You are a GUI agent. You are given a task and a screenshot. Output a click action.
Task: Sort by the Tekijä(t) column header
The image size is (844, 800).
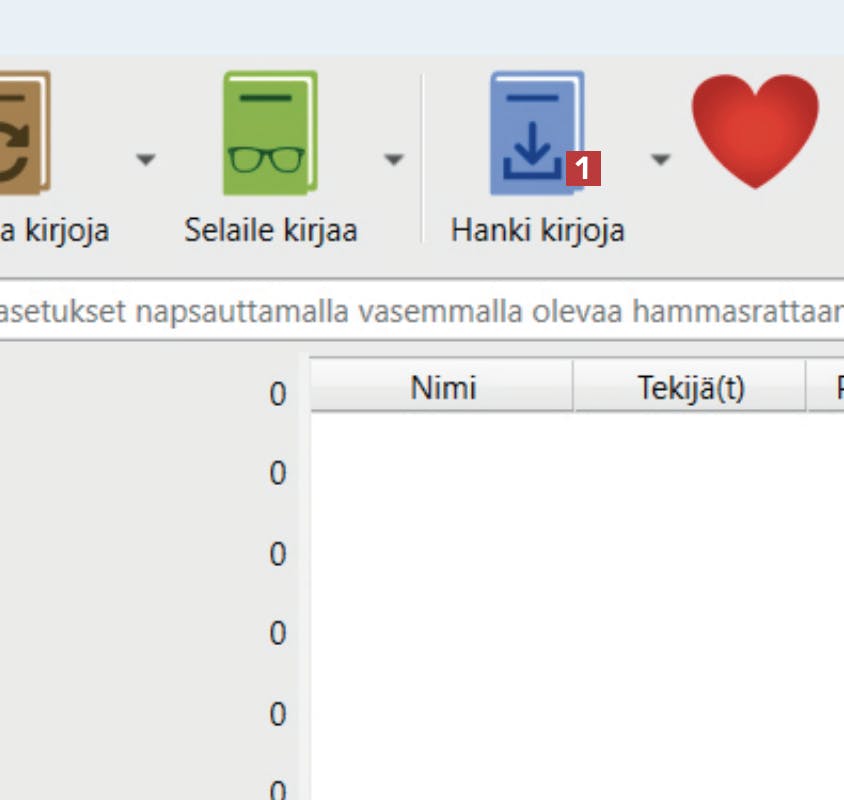pyautogui.click(x=690, y=387)
